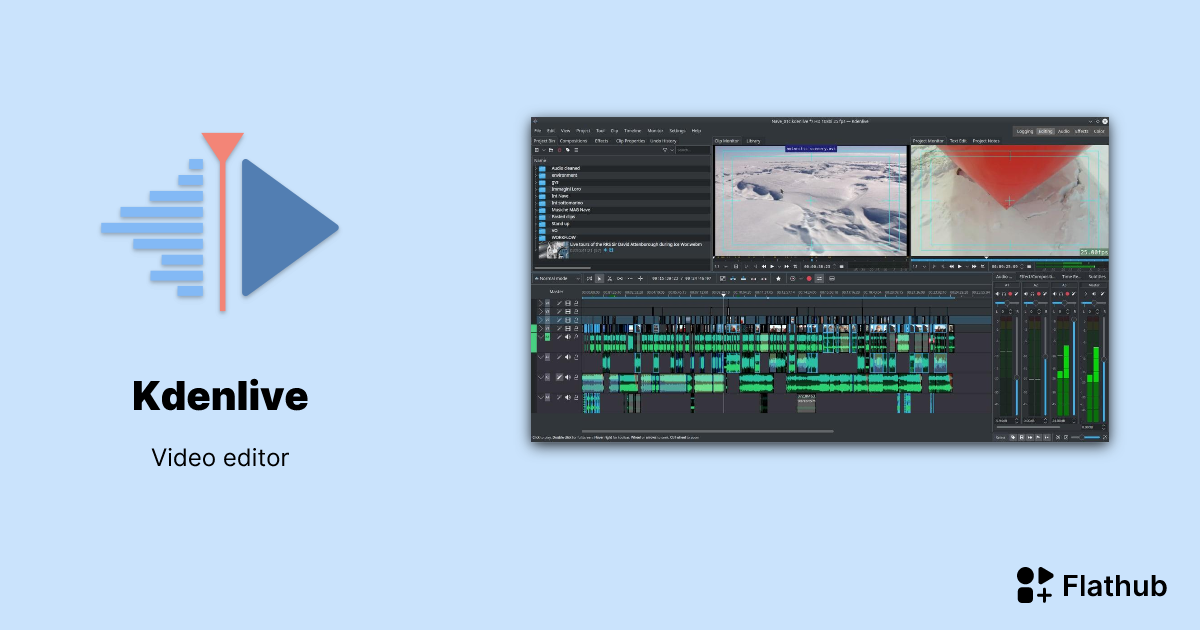
Task: Click the favorite effects star icon
Action: pos(778,280)
